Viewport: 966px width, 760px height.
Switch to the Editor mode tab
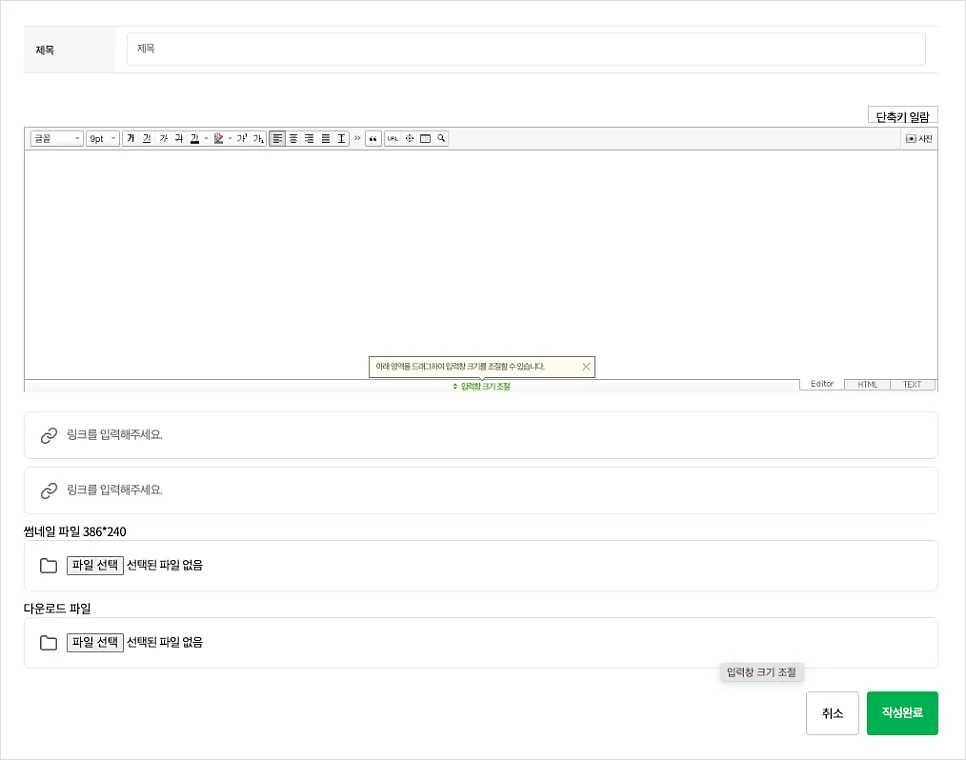point(822,384)
